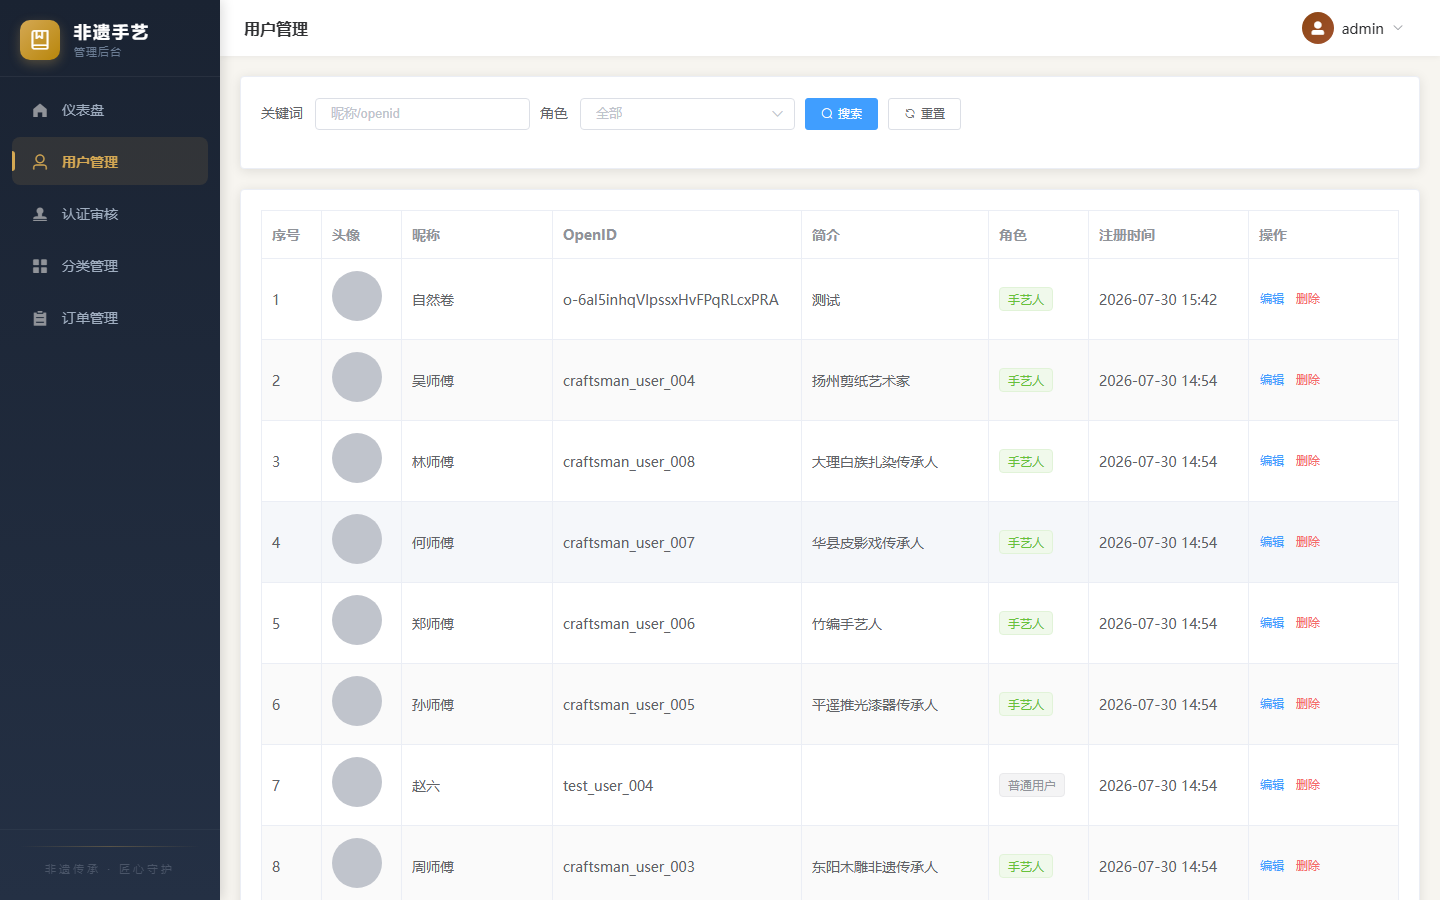Click the 重置 reset button

924,114
